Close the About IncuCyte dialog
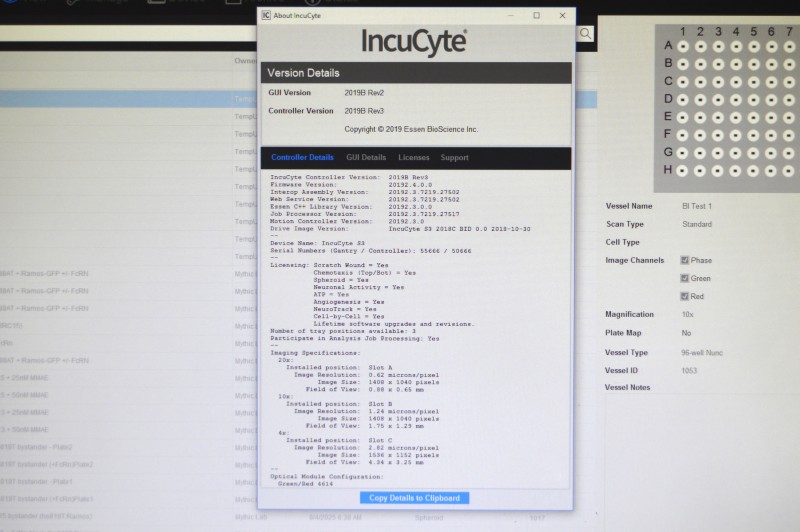This screenshot has height=532, width=800. 562,15
